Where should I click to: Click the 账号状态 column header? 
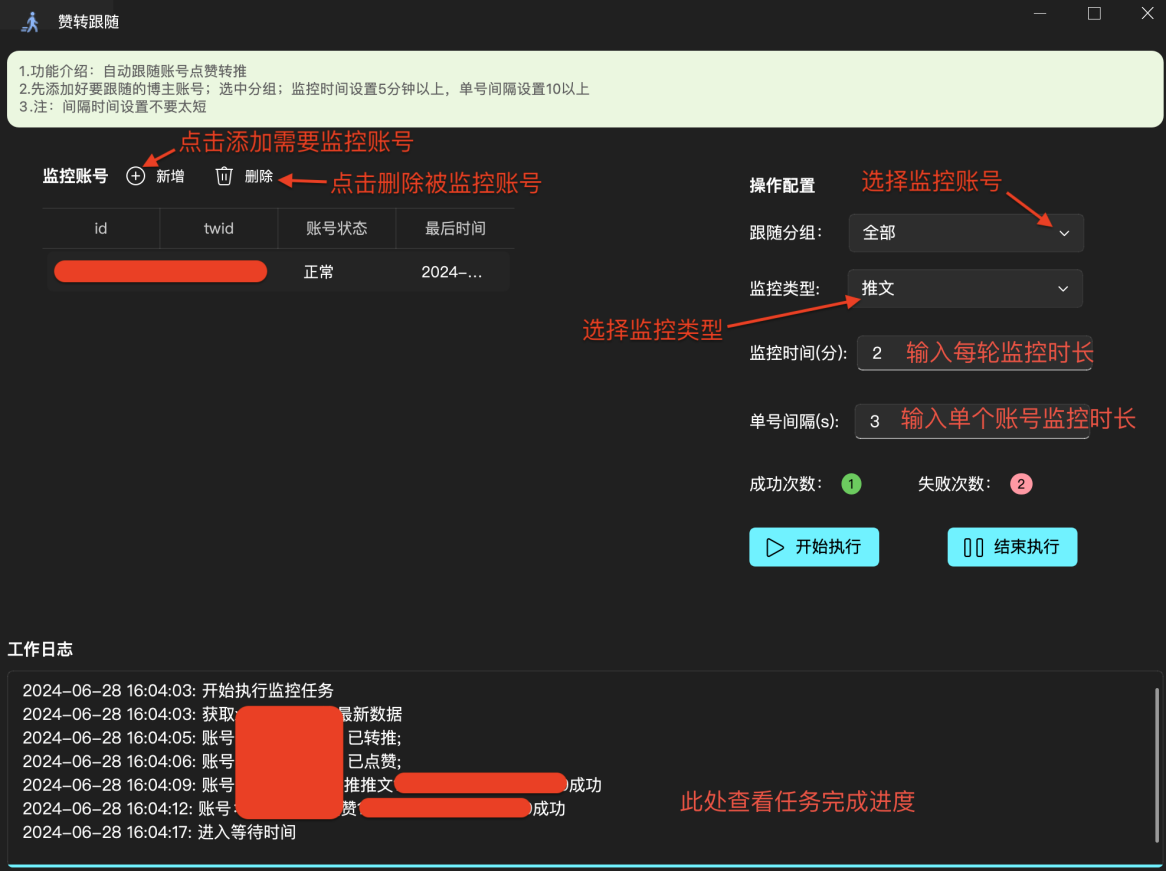coord(336,228)
